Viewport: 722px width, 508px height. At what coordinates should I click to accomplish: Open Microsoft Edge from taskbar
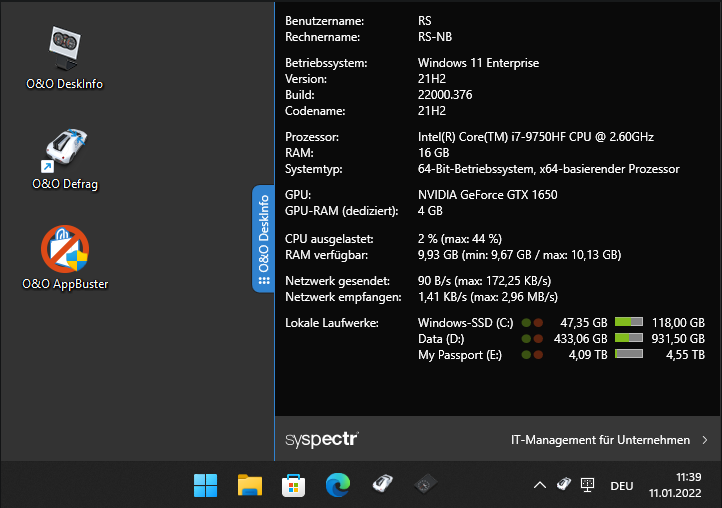coord(338,485)
